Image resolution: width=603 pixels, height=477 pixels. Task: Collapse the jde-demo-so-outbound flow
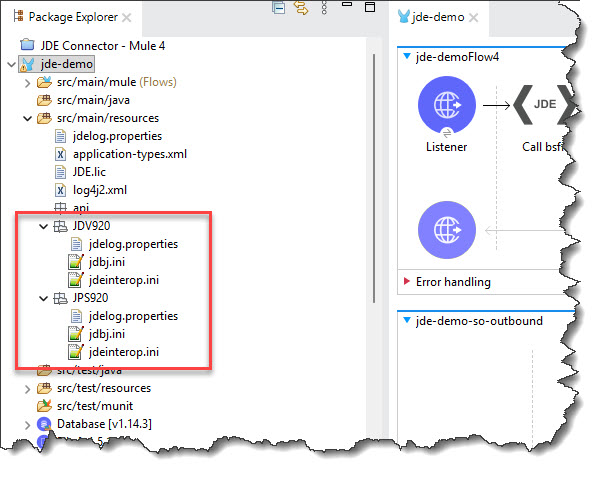(405, 320)
